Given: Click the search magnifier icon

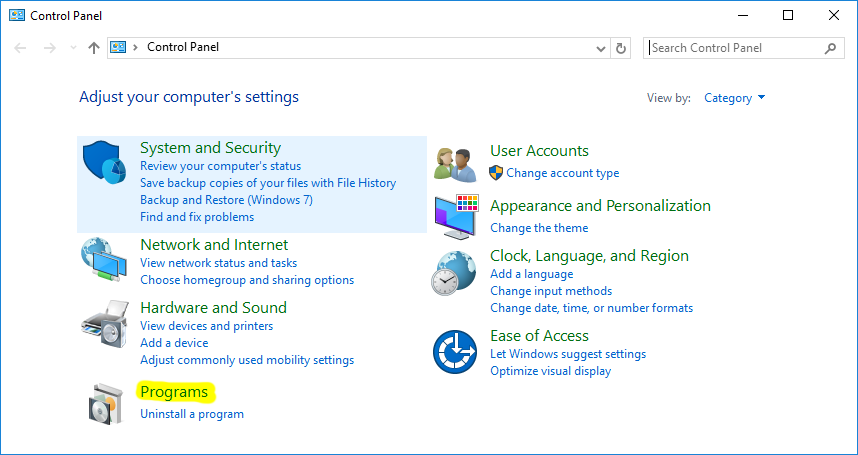Looking at the screenshot, I should point(830,48).
